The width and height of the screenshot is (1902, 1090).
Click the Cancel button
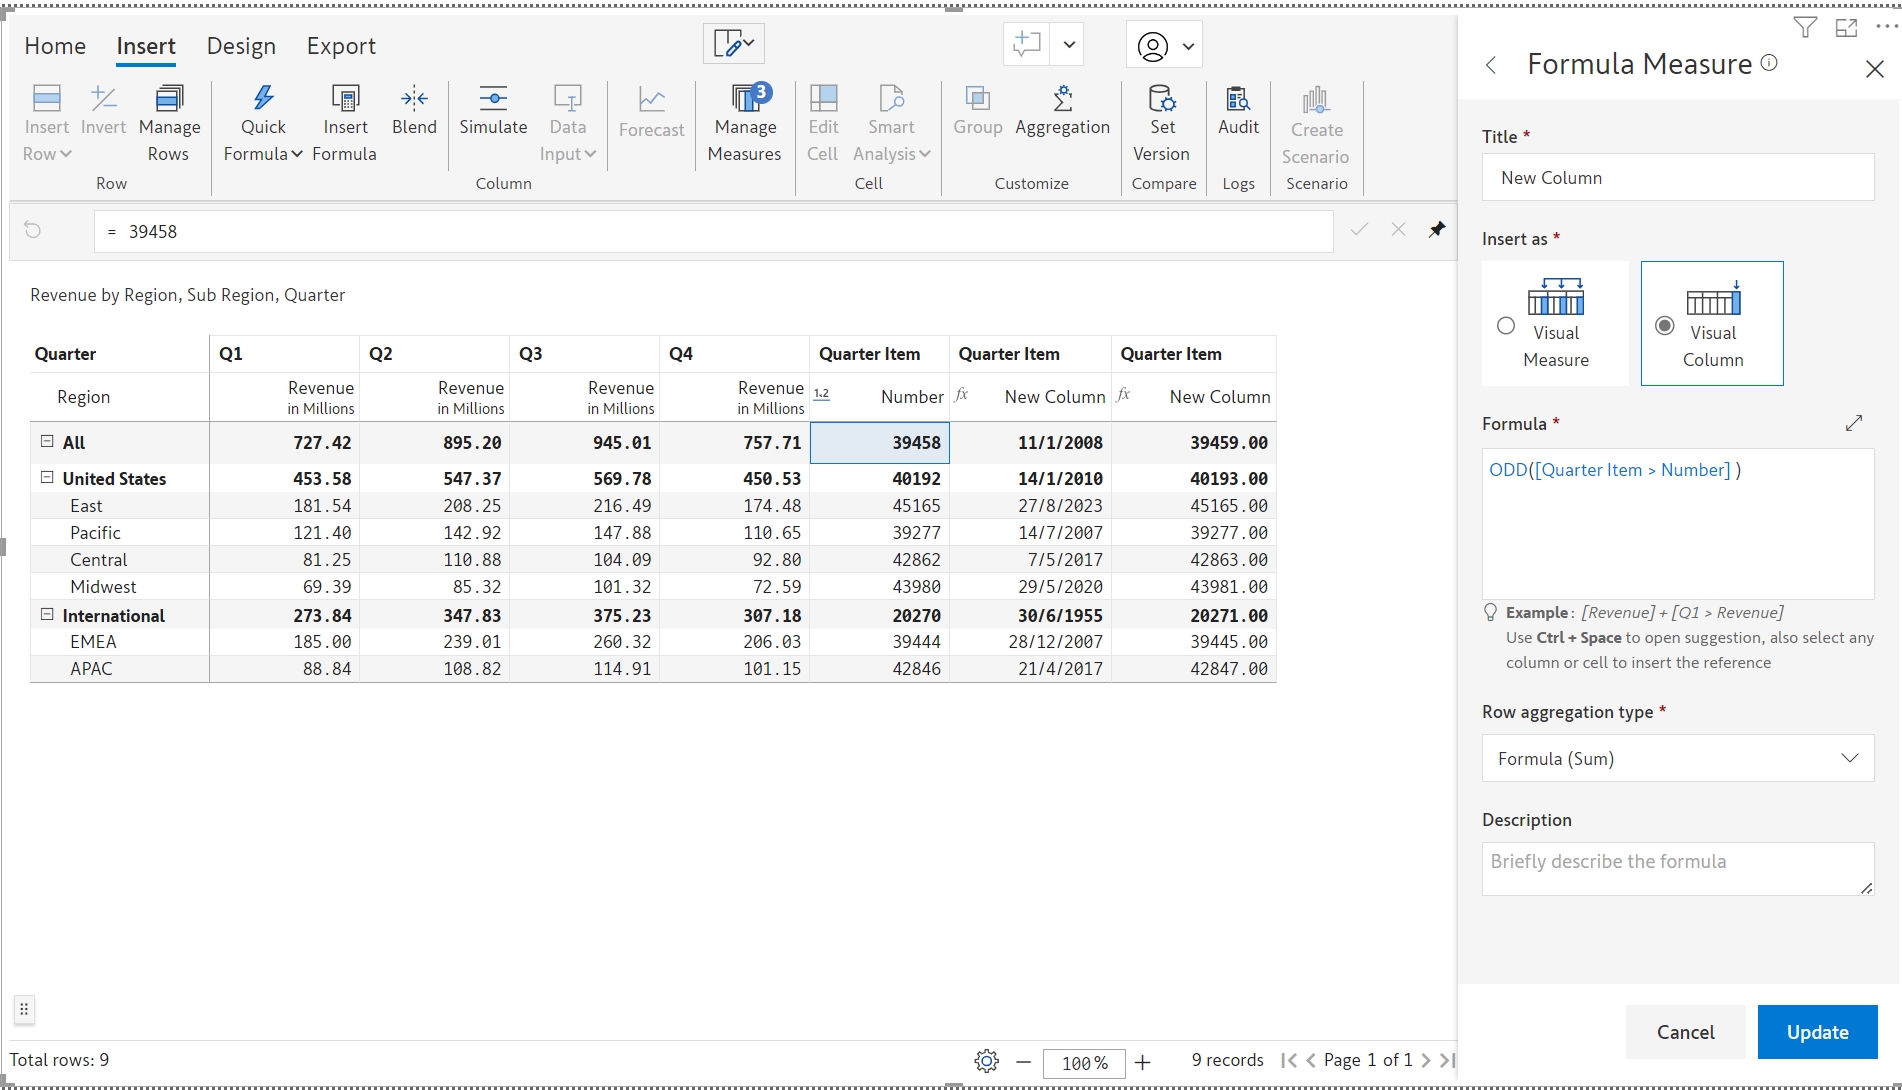1685,1032
